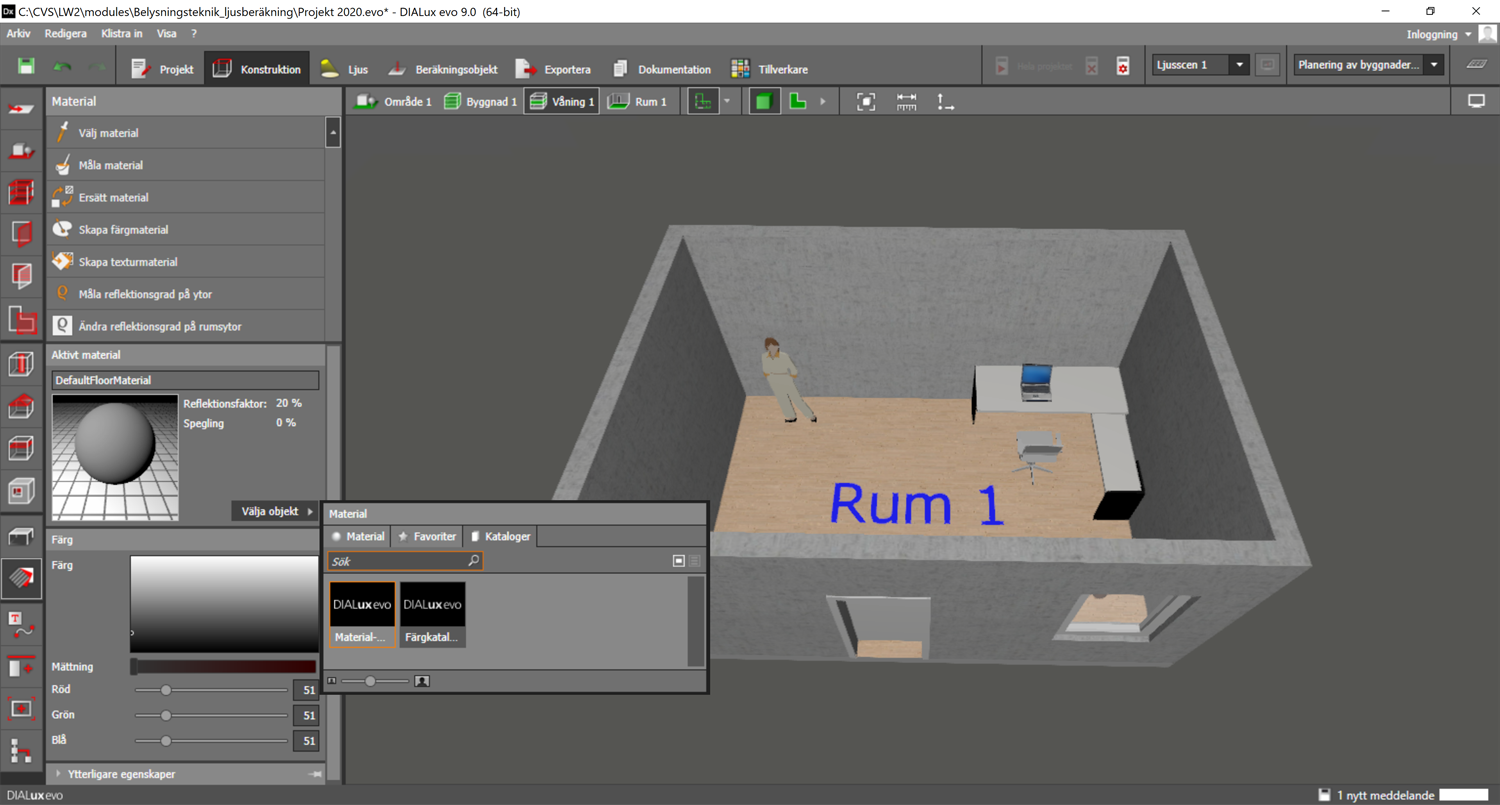The height and width of the screenshot is (805, 1500).
Task: Click the green save project icon
Action: click(x=26, y=67)
